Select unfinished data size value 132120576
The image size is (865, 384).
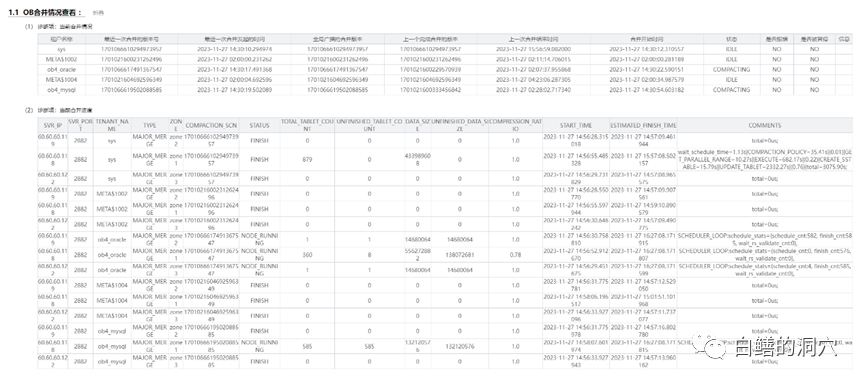pos(459,346)
